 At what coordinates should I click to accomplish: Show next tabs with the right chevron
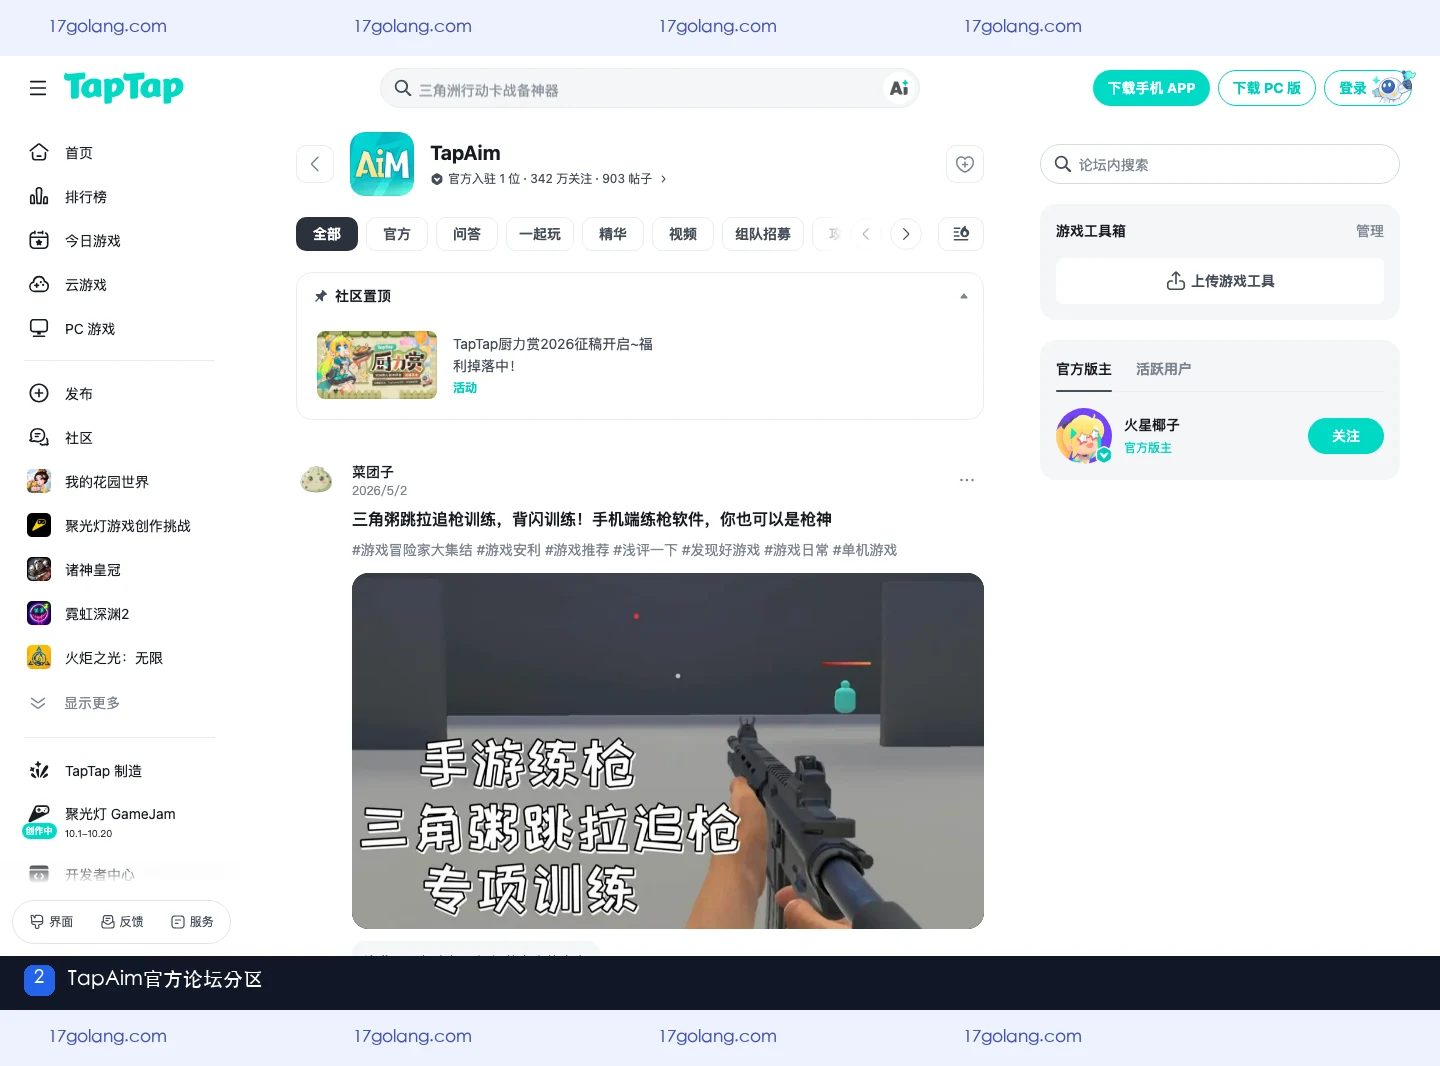[906, 234]
